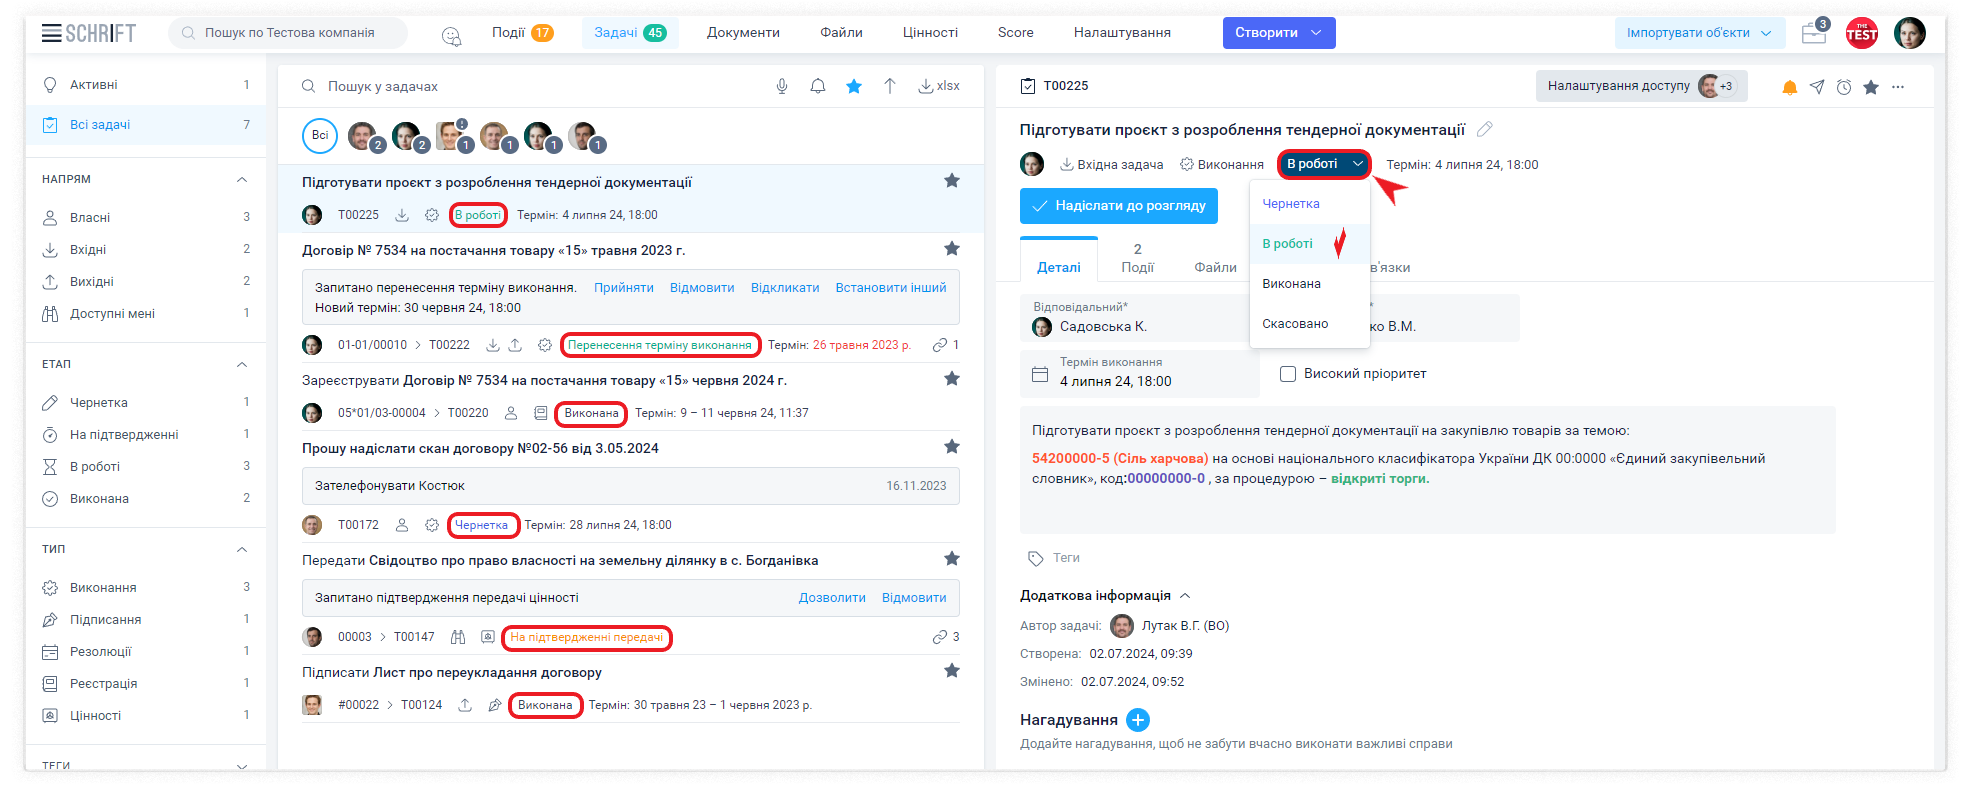
Task: Select the Всі avatar filter circle
Action: pyautogui.click(x=320, y=136)
